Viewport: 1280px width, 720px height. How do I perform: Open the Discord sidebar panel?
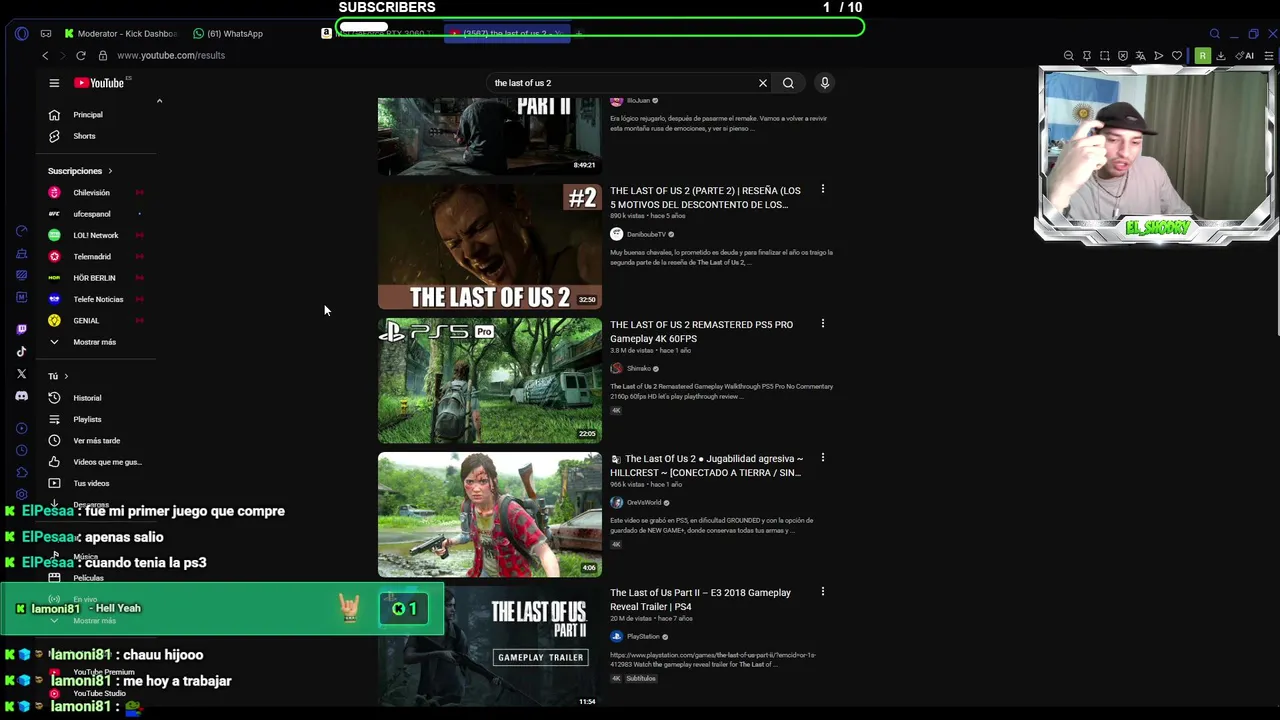[21, 396]
